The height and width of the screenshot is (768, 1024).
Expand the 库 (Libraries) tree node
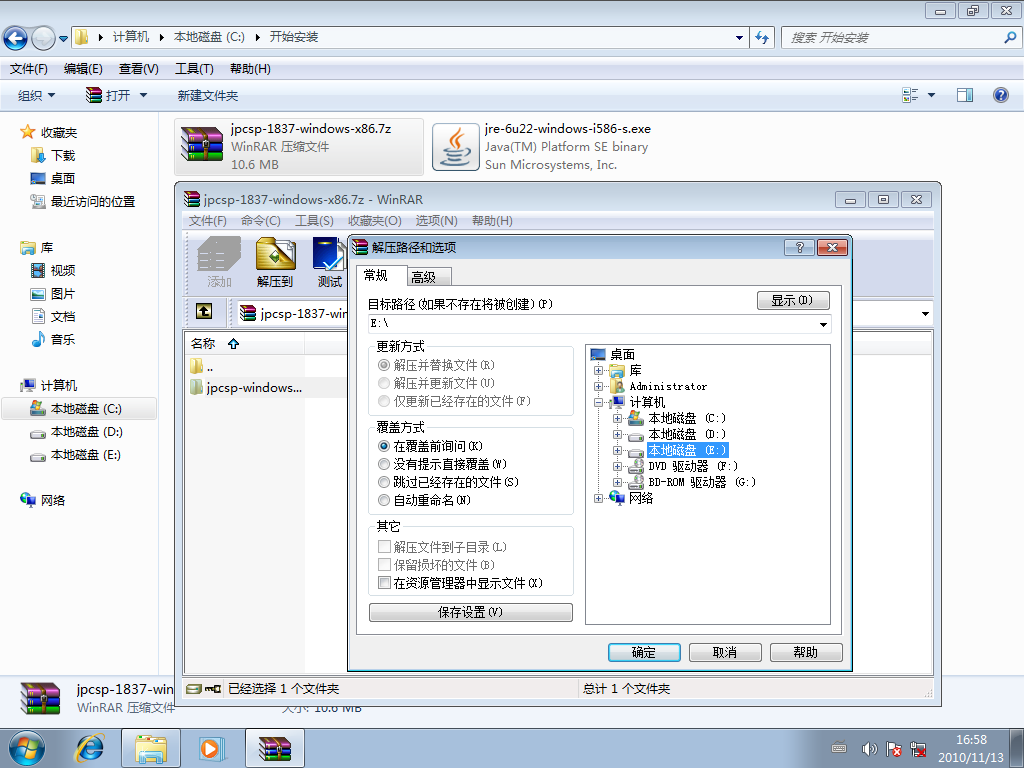coord(598,371)
